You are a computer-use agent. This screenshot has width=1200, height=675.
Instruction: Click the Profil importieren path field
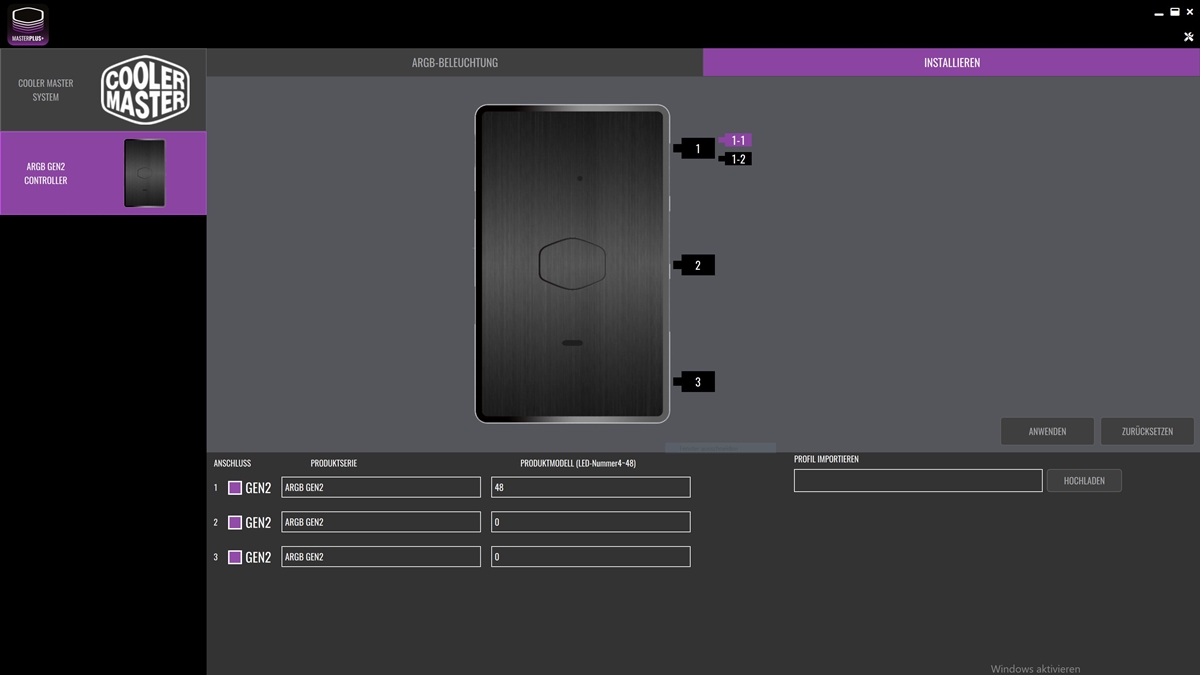coord(918,480)
